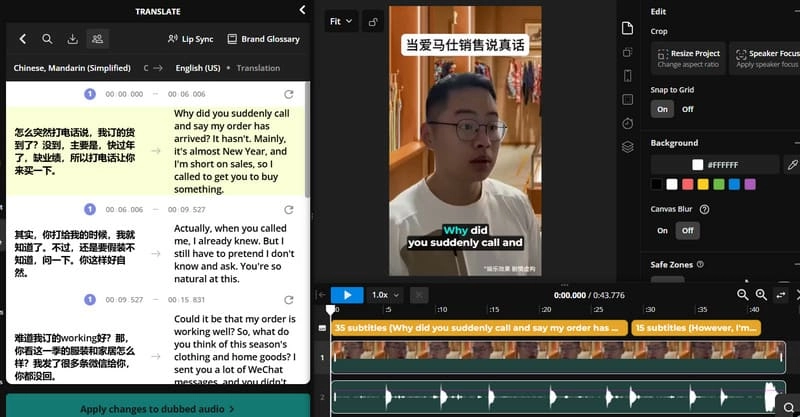Viewport: 800px width, 417px height.
Task: Open Safe Zones help icon
Action: (701, 264)
